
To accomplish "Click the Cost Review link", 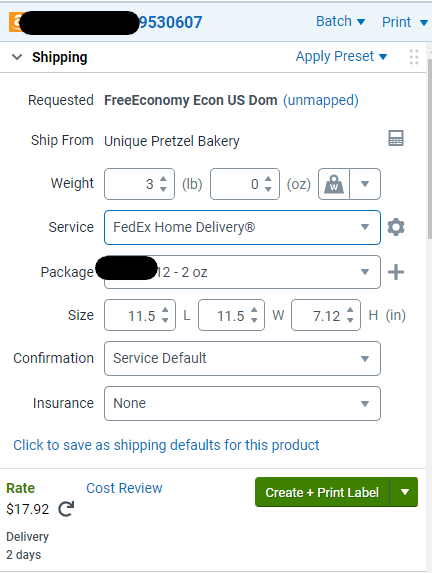I will (x=124, y=488).
